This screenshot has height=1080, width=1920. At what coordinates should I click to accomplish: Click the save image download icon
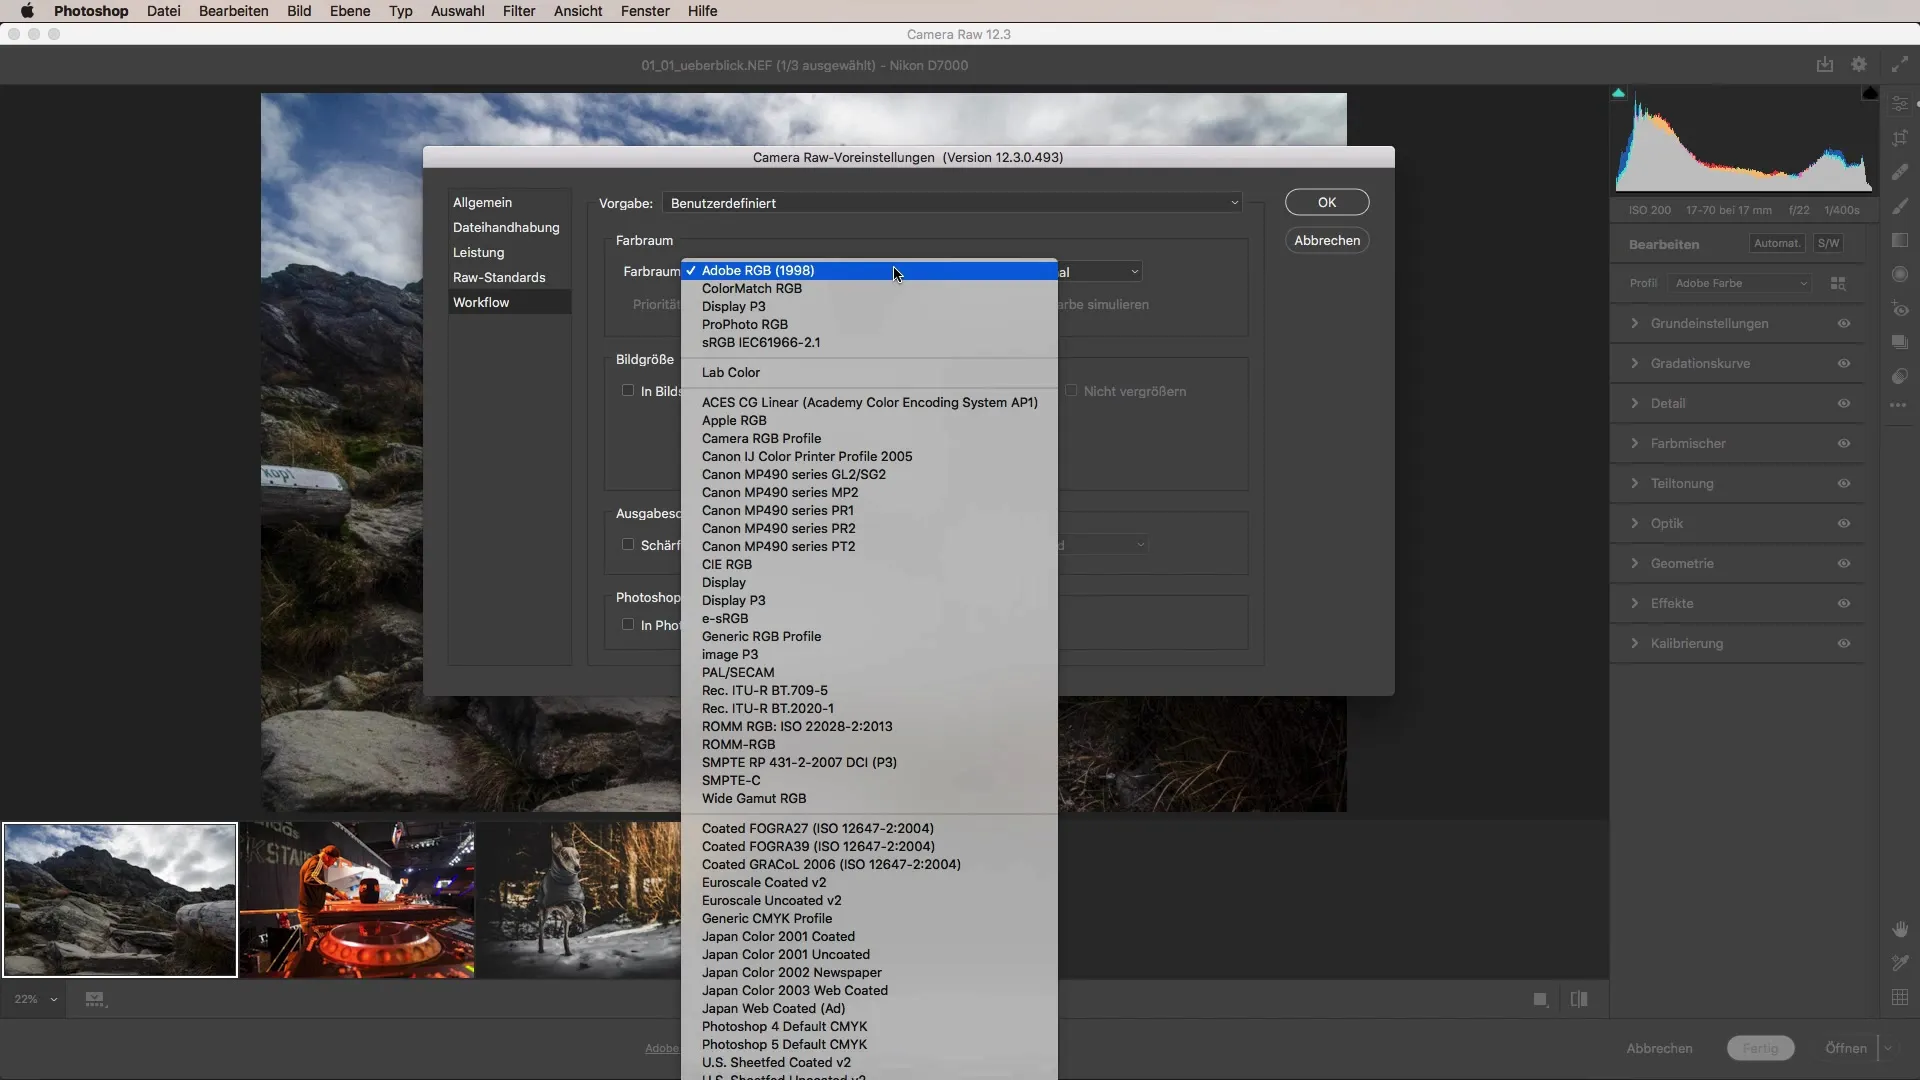click(1825, 64)
